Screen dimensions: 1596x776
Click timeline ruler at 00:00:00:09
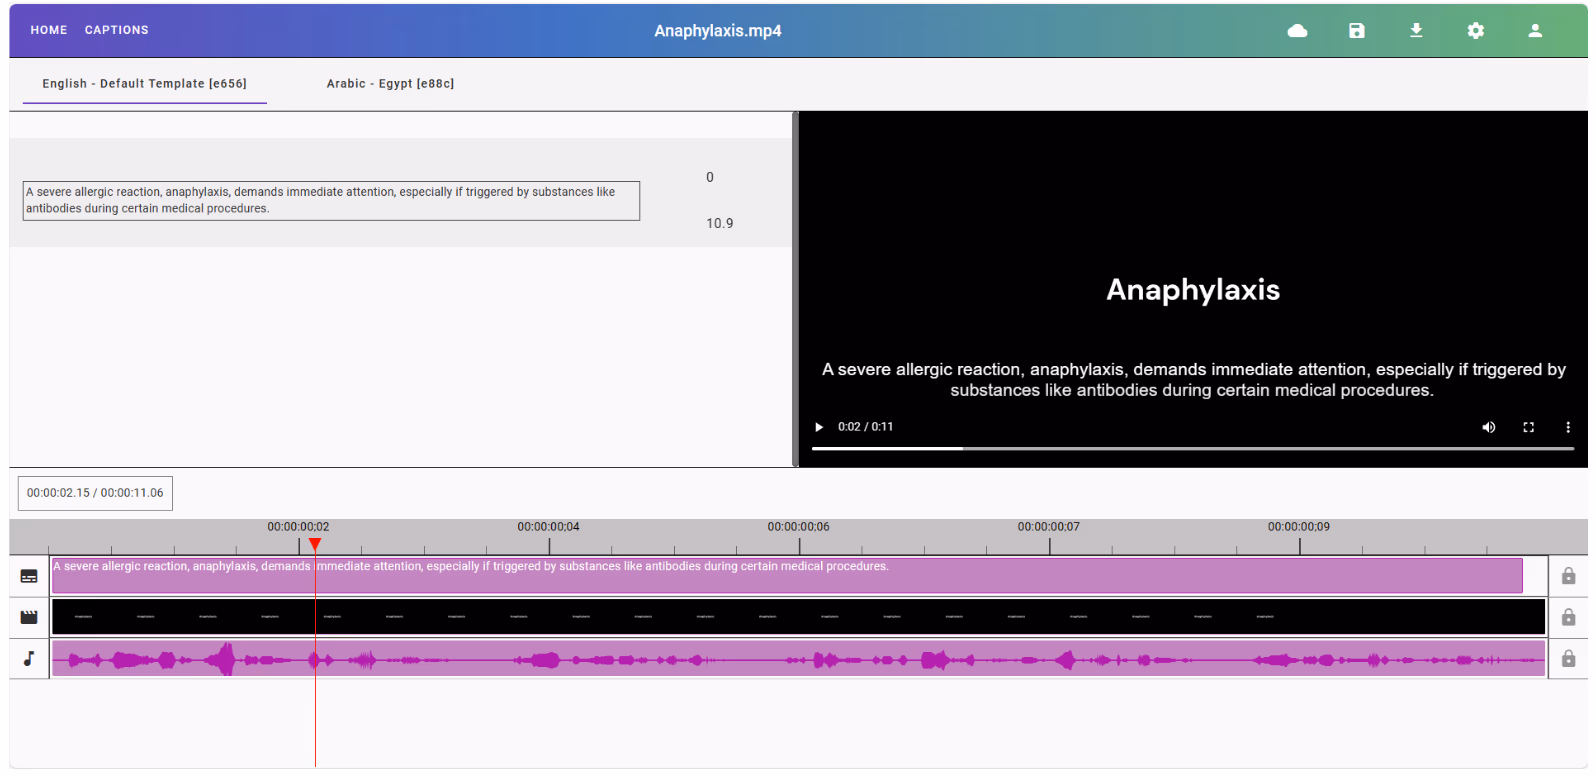coord(1299,527)
